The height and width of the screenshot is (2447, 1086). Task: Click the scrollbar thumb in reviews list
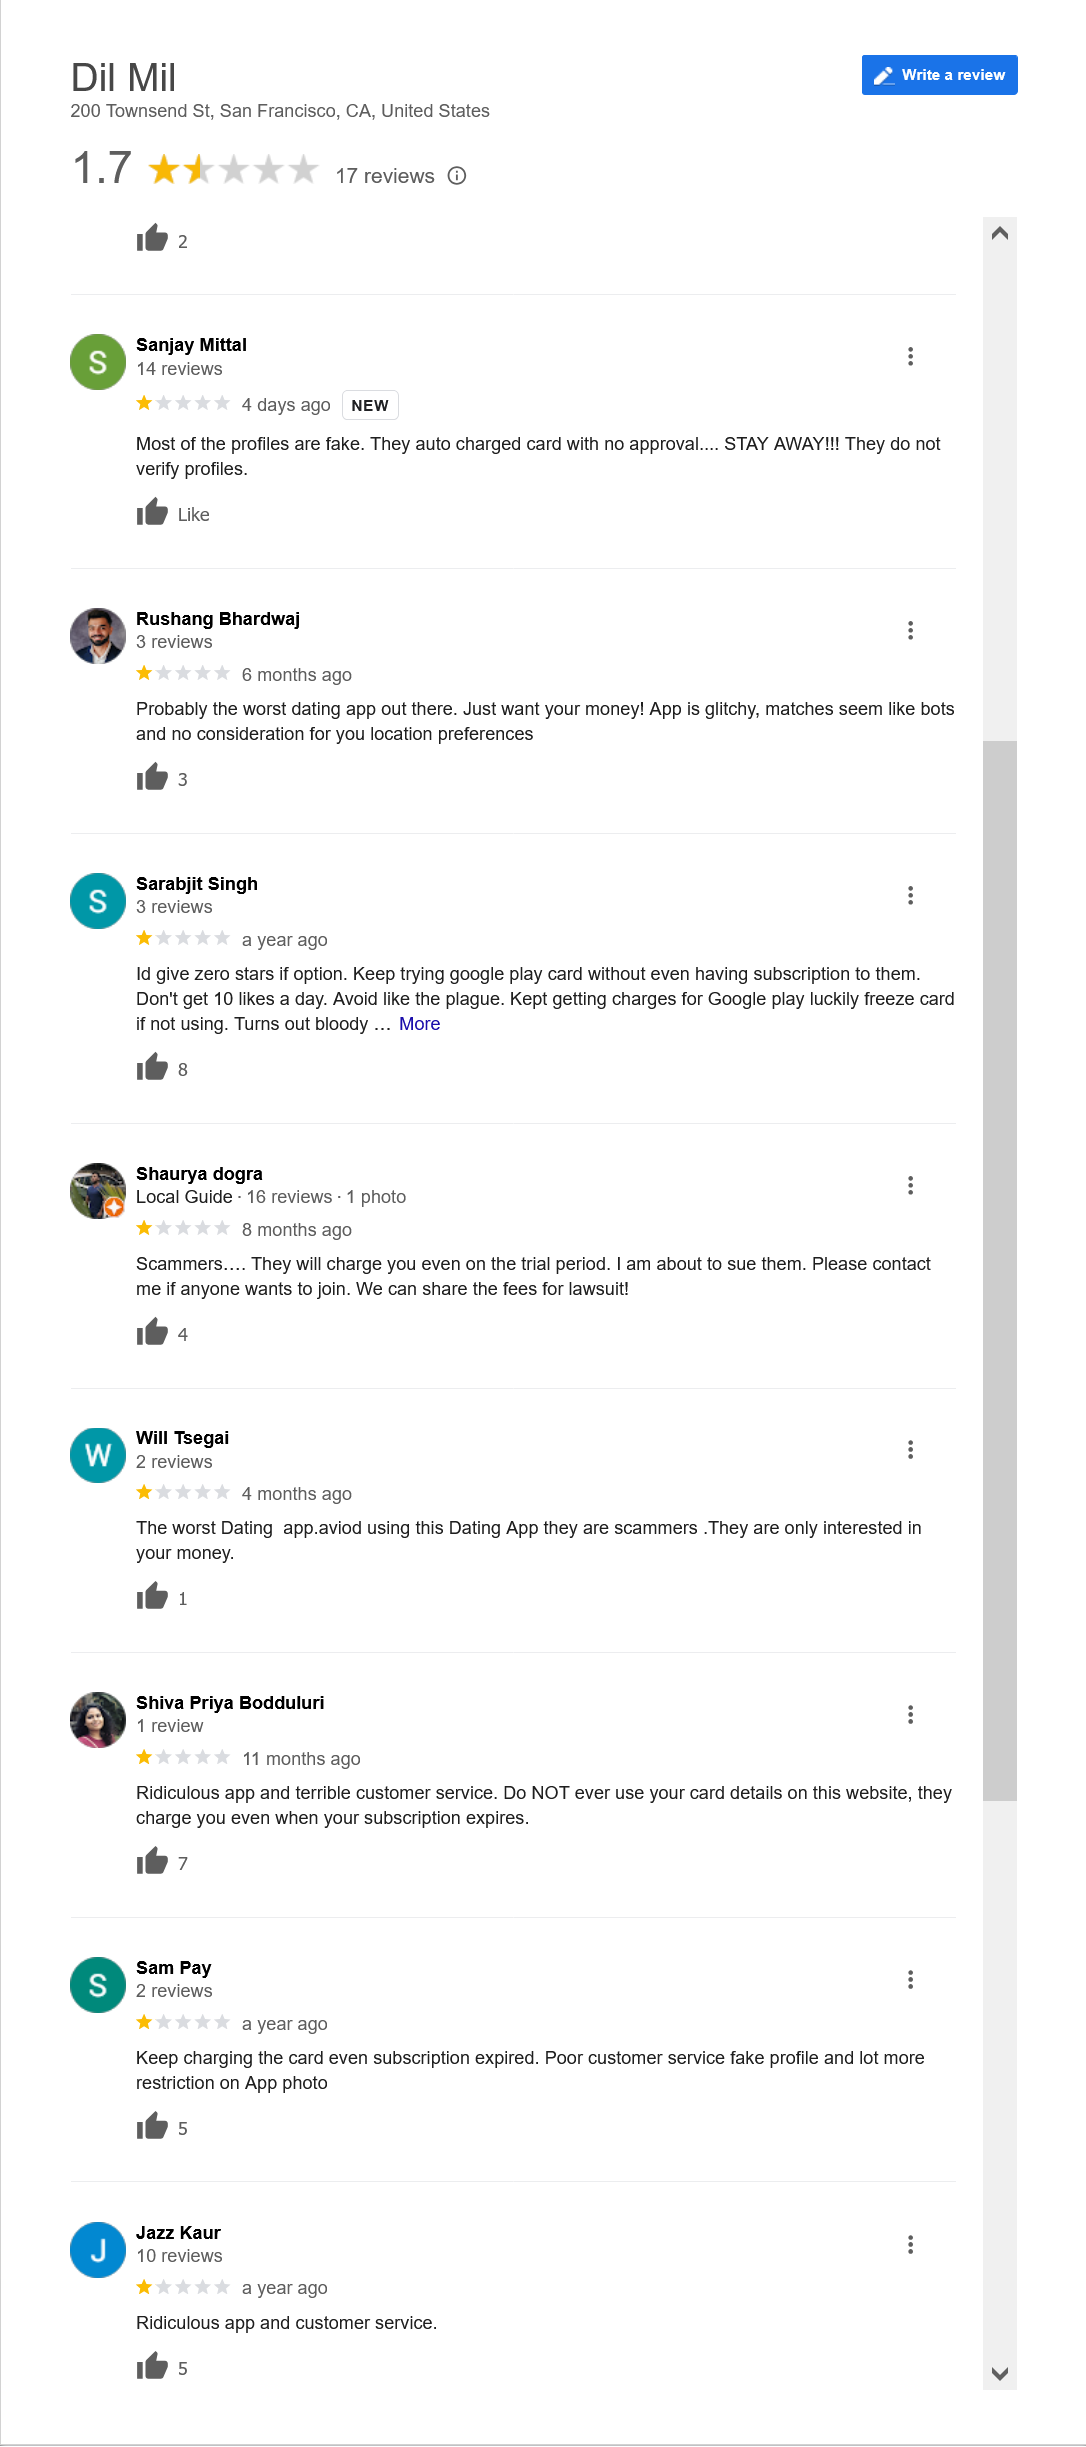pos(999,1270)
